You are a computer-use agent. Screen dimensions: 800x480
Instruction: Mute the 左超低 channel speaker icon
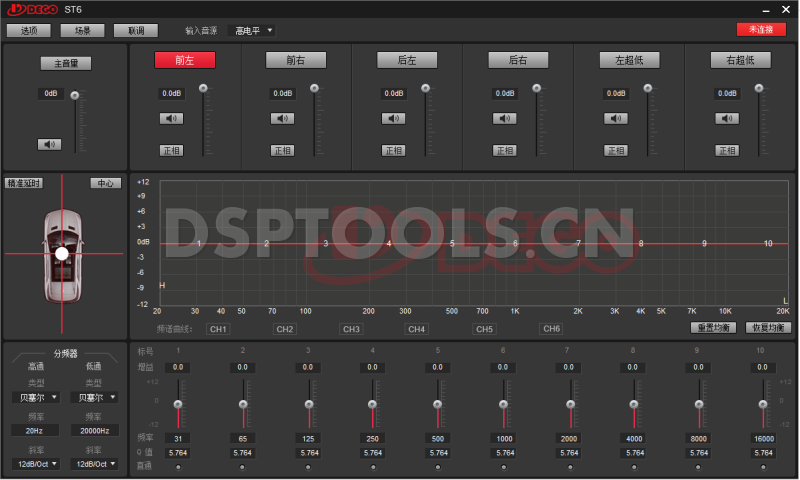616,119
